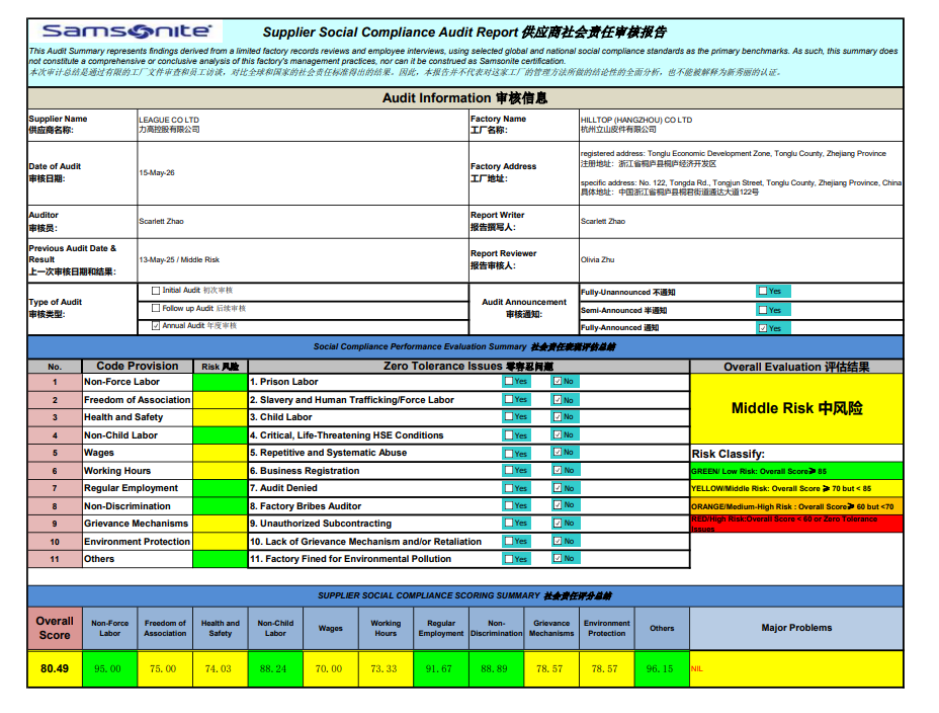The width and height of the screenshot is (939, 713).
Task: Check Yes for Business Registration
Action: pyautogui.click(x=509, y=471)
